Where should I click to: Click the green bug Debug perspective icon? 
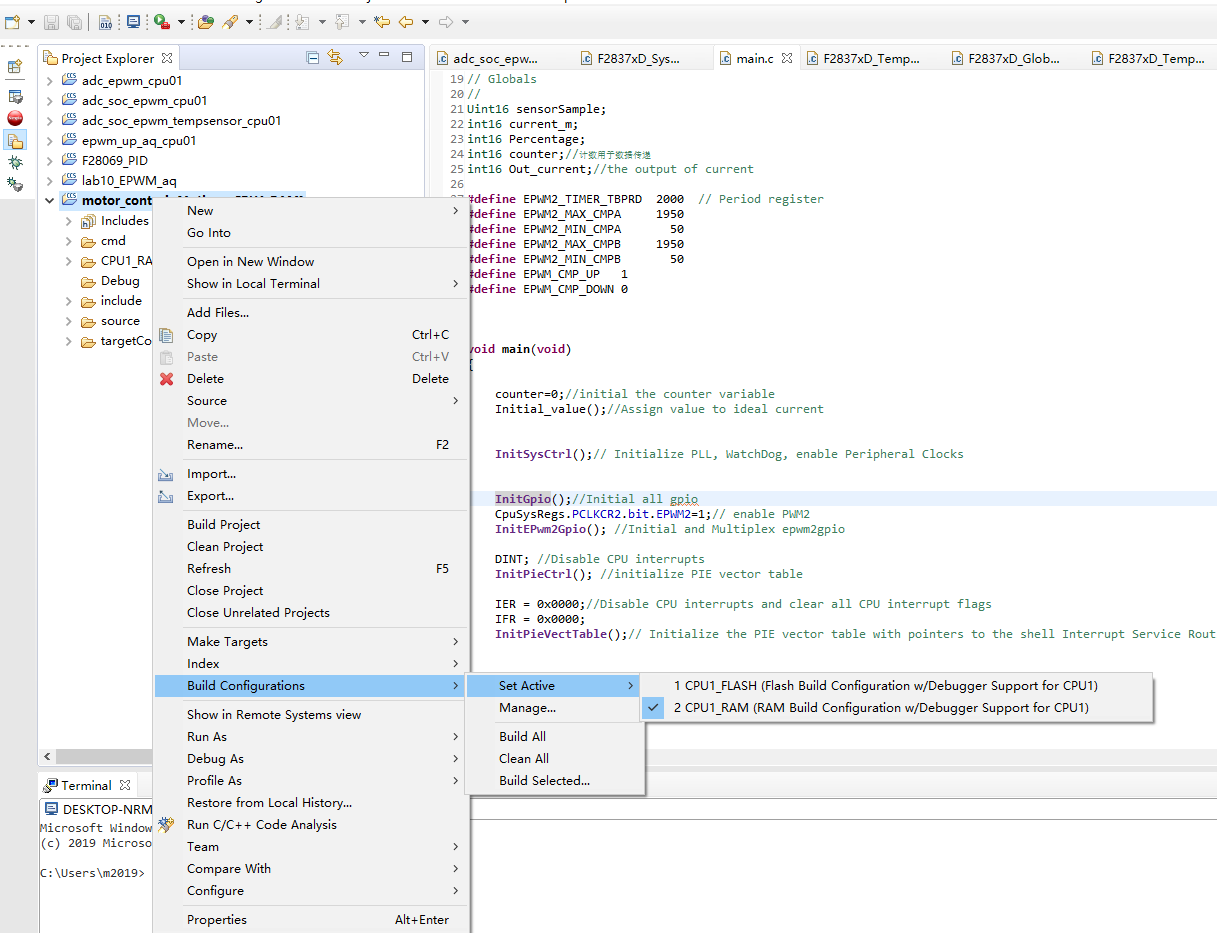pos(15,162)
